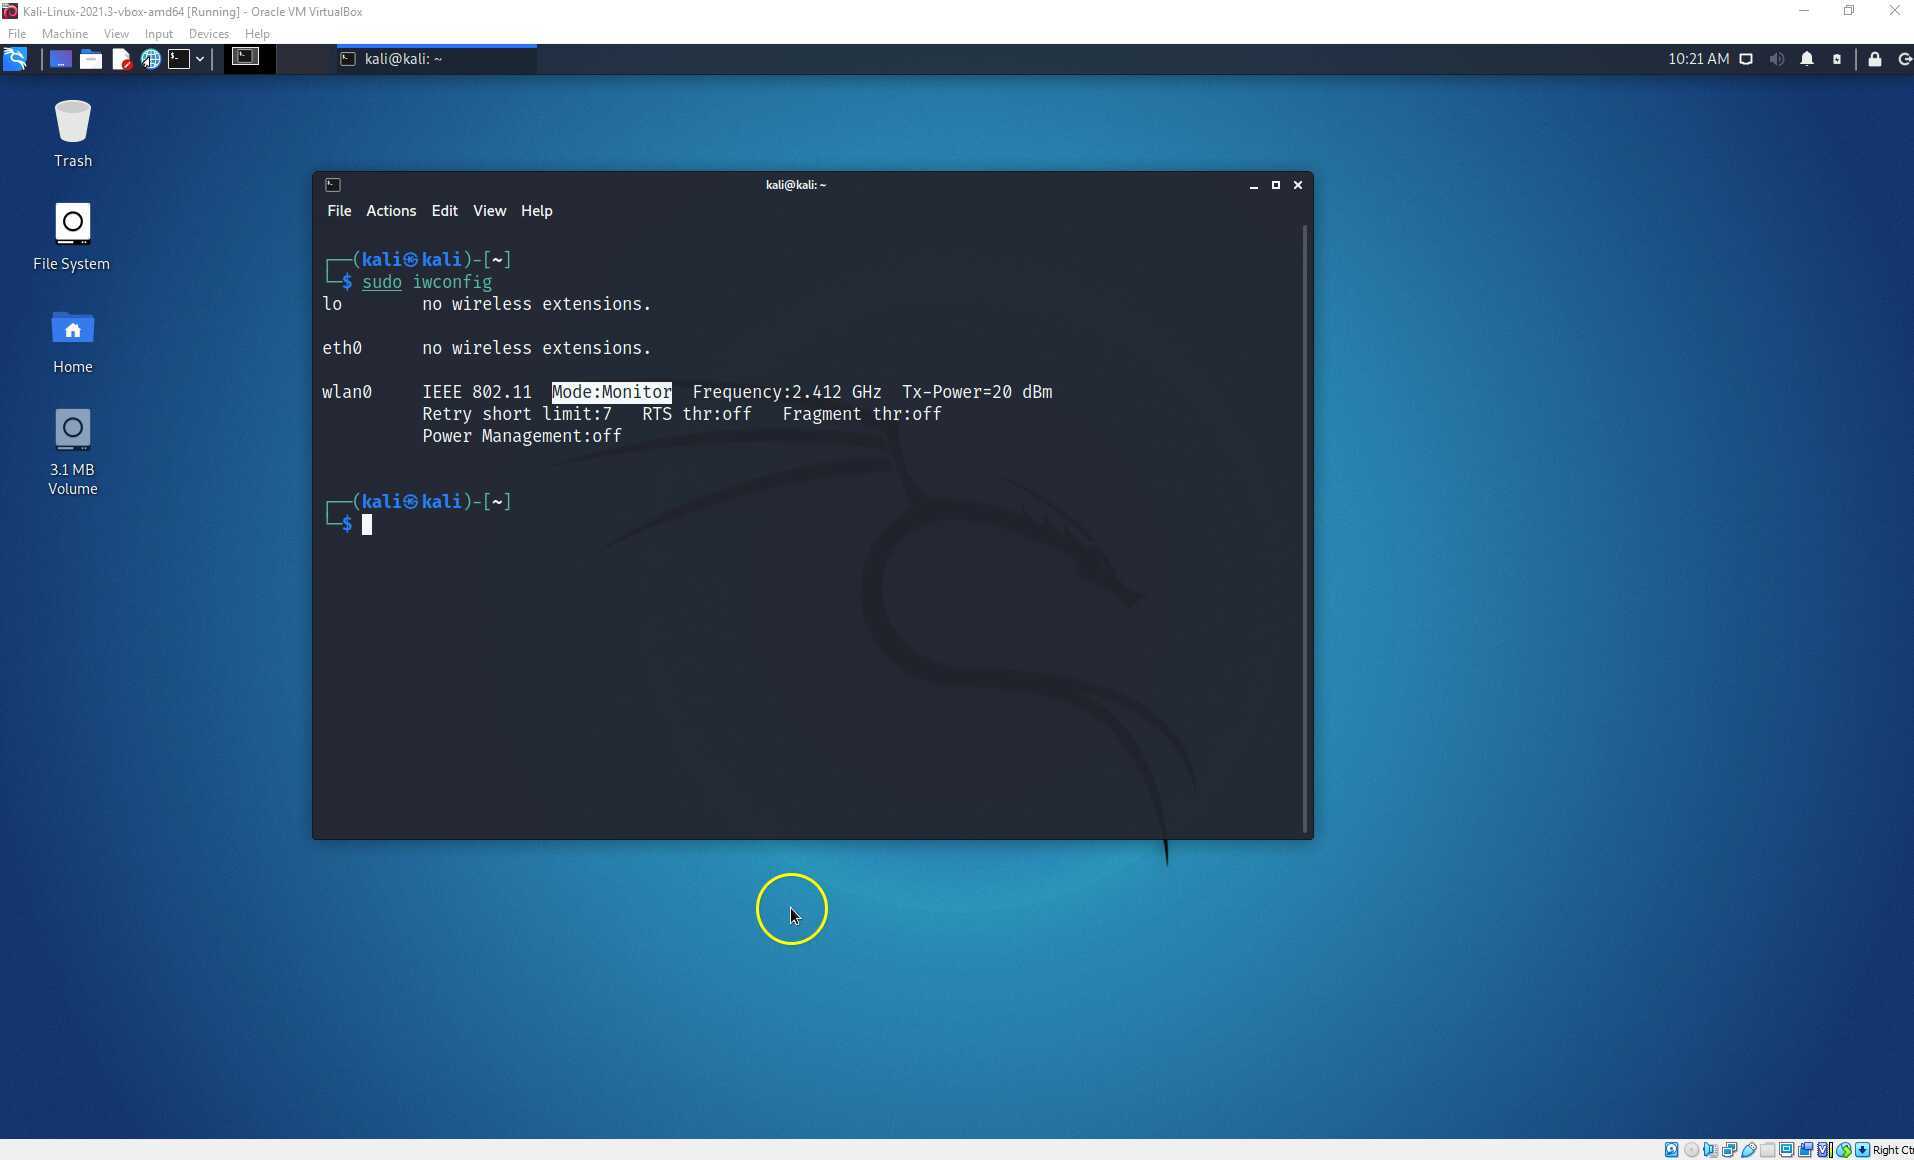Click the hard disk activity status icon
The width and height of the screenshot is (1914, 1160).
[x=1671, y=1149]
